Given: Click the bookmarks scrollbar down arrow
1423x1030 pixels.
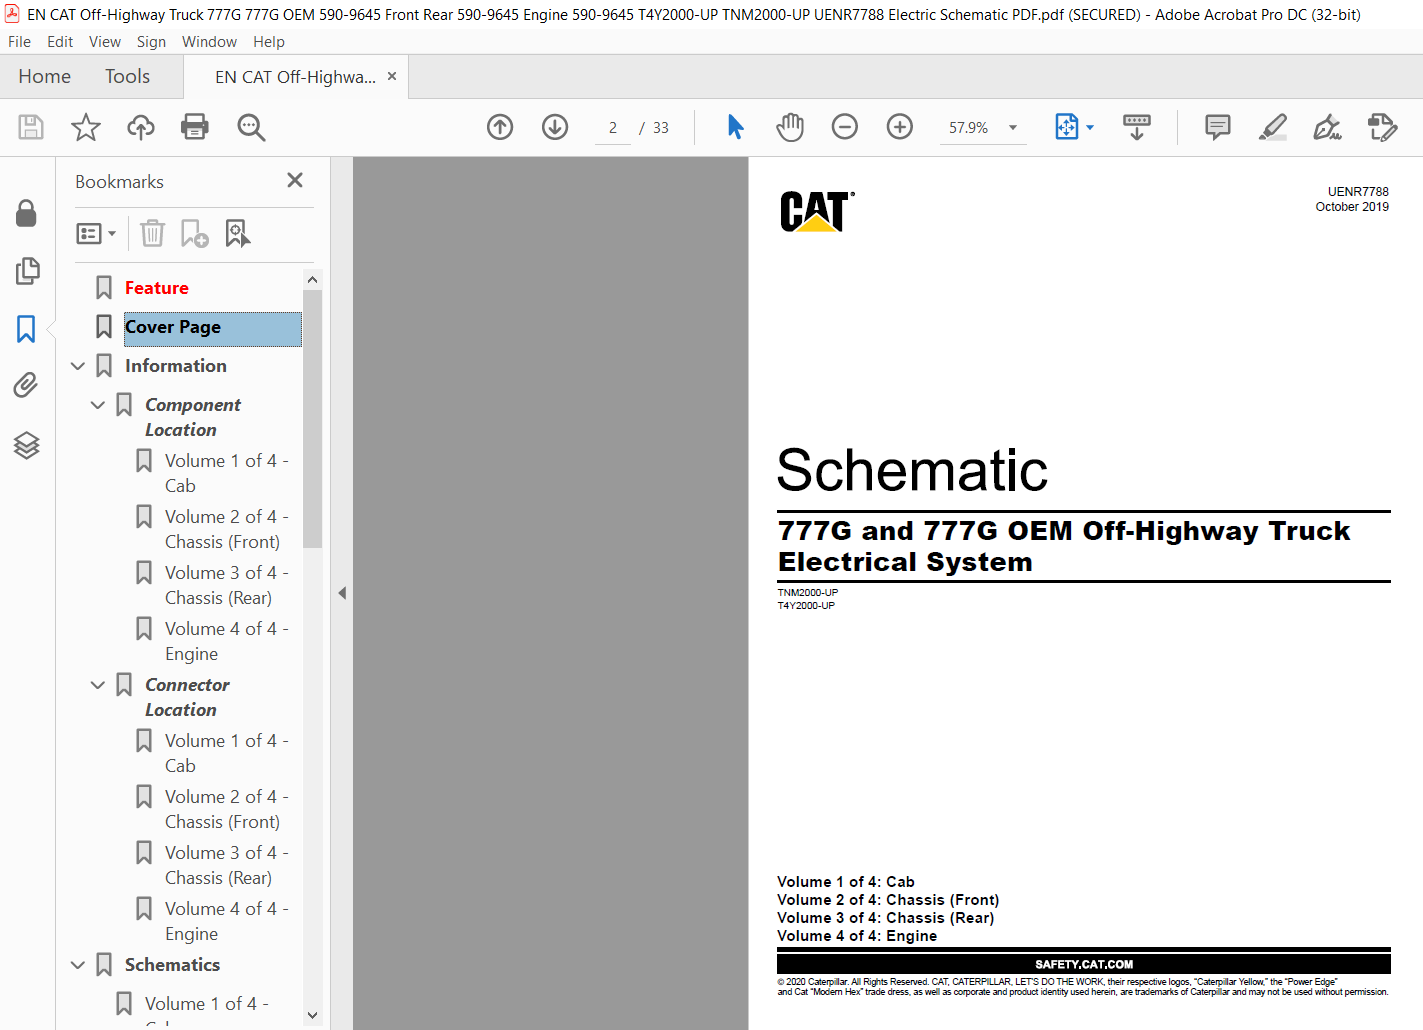Looking at the screenshot, I should (312, 1015).
